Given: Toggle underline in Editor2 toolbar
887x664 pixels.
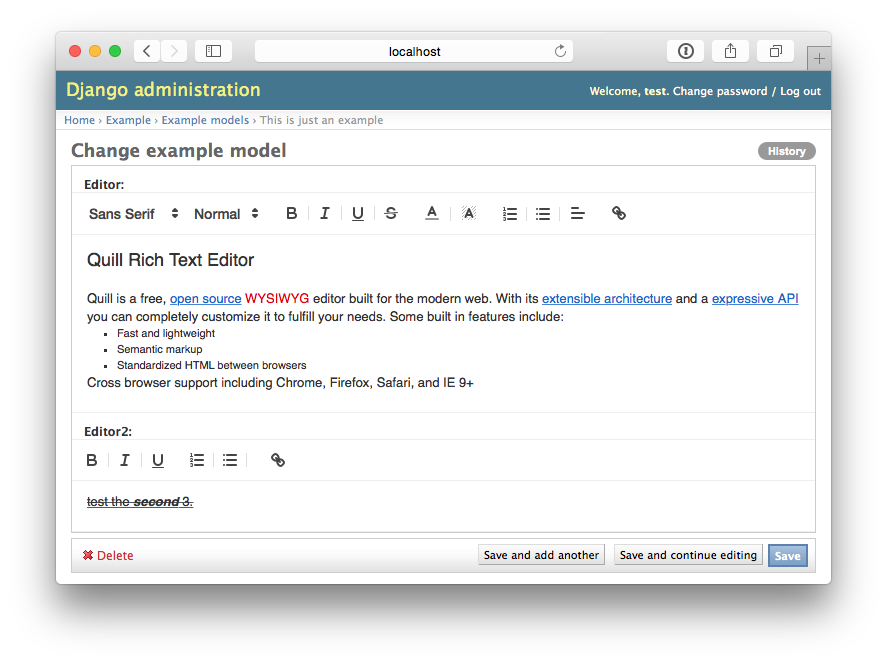Looking at the screenshot, I should click(x=158, y=460).
